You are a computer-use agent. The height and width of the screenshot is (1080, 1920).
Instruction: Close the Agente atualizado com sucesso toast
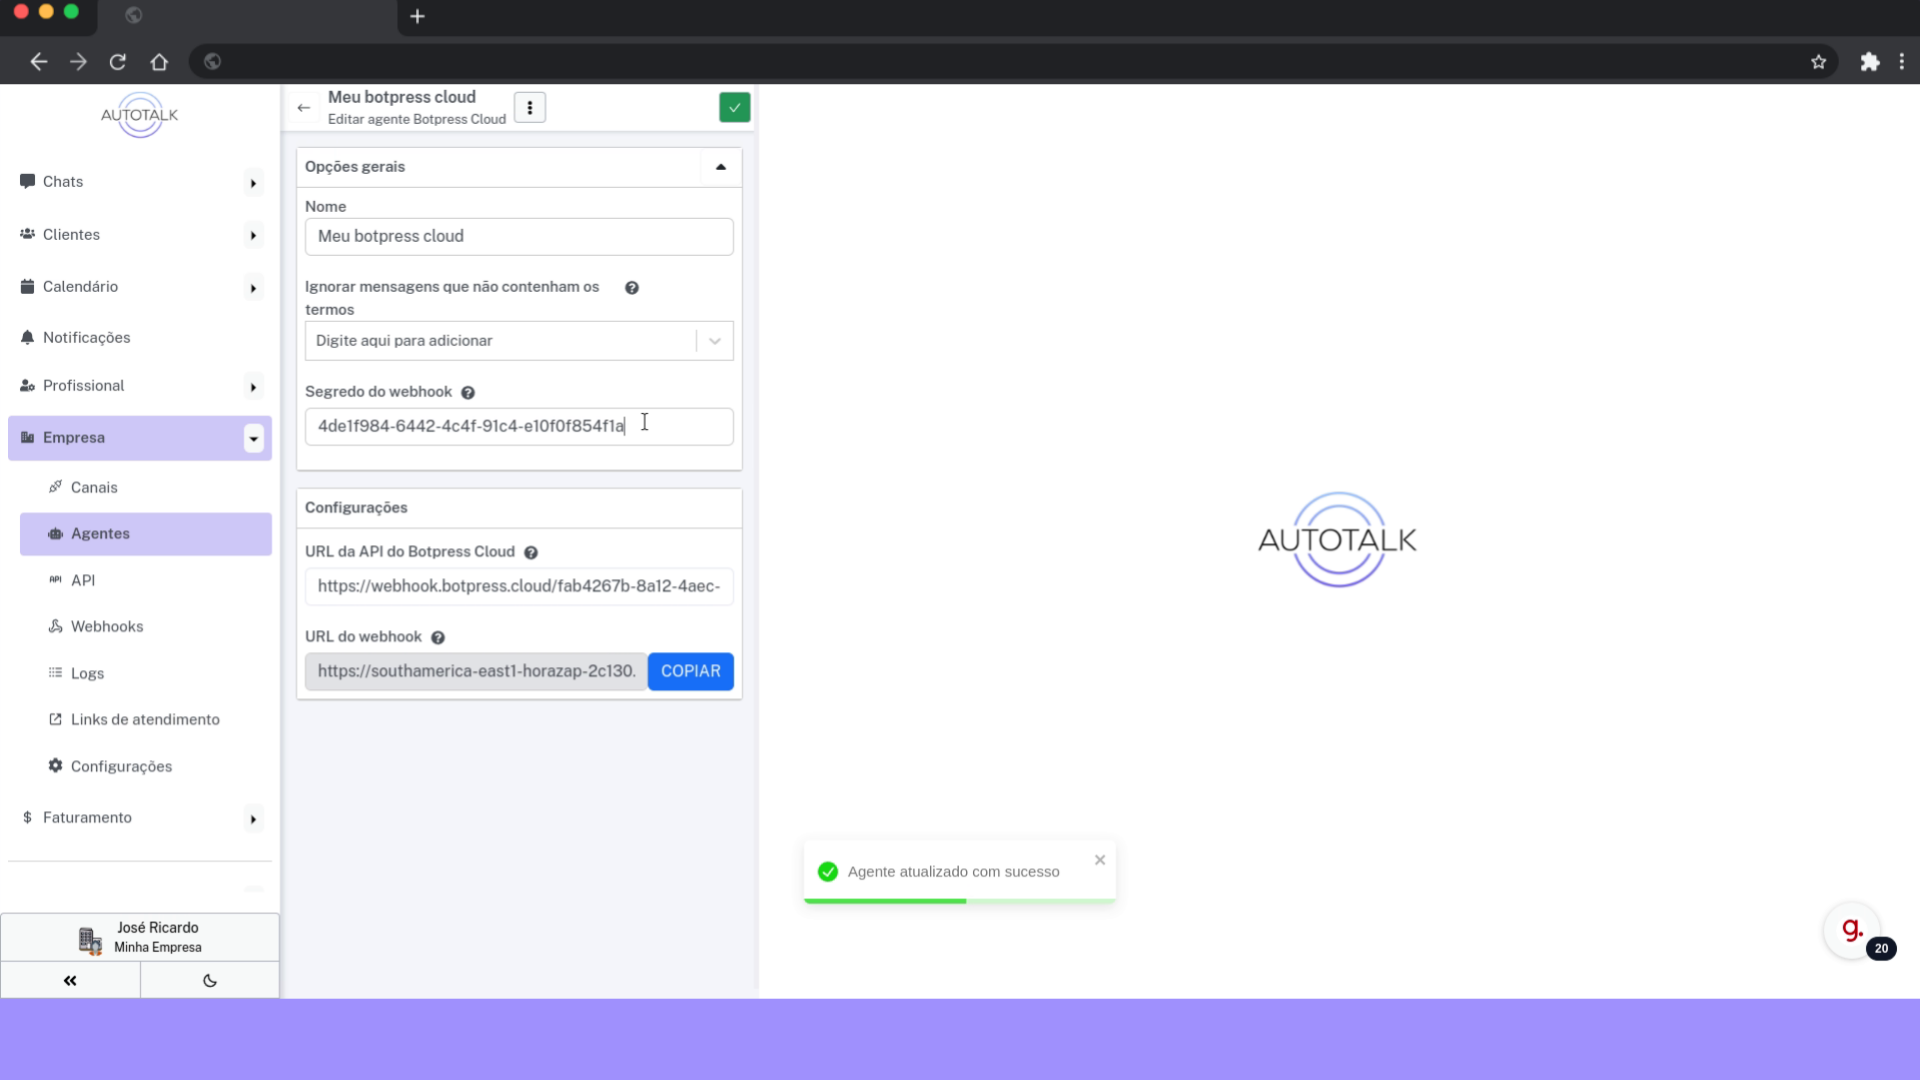point(1100,860)
